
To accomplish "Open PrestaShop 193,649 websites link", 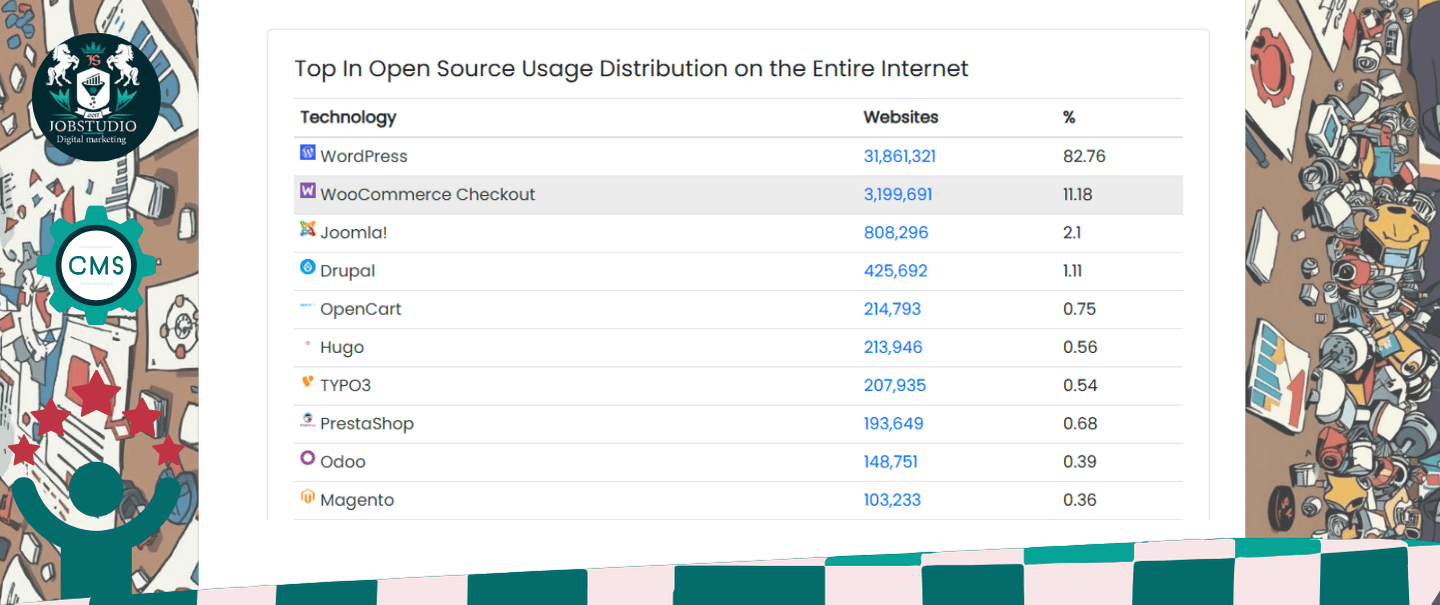I will pos(894,423).
